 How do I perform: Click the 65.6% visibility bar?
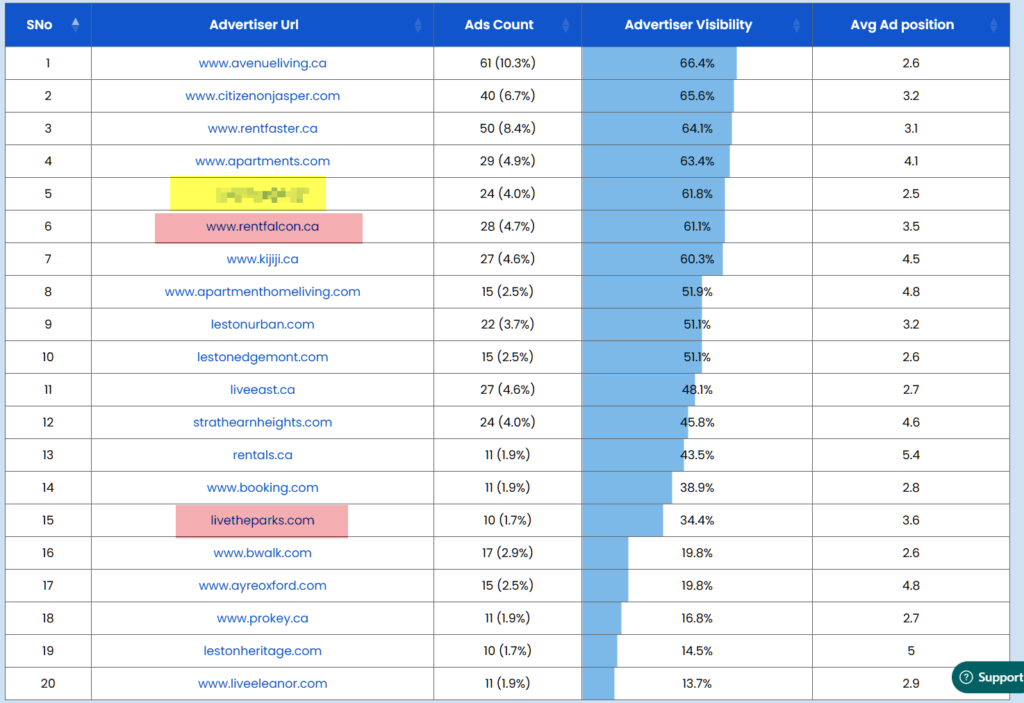[658, 96]
